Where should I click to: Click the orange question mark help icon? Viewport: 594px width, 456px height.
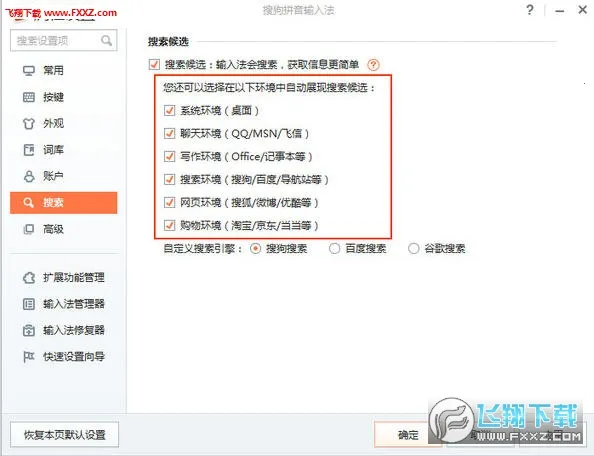click(373, 65)
